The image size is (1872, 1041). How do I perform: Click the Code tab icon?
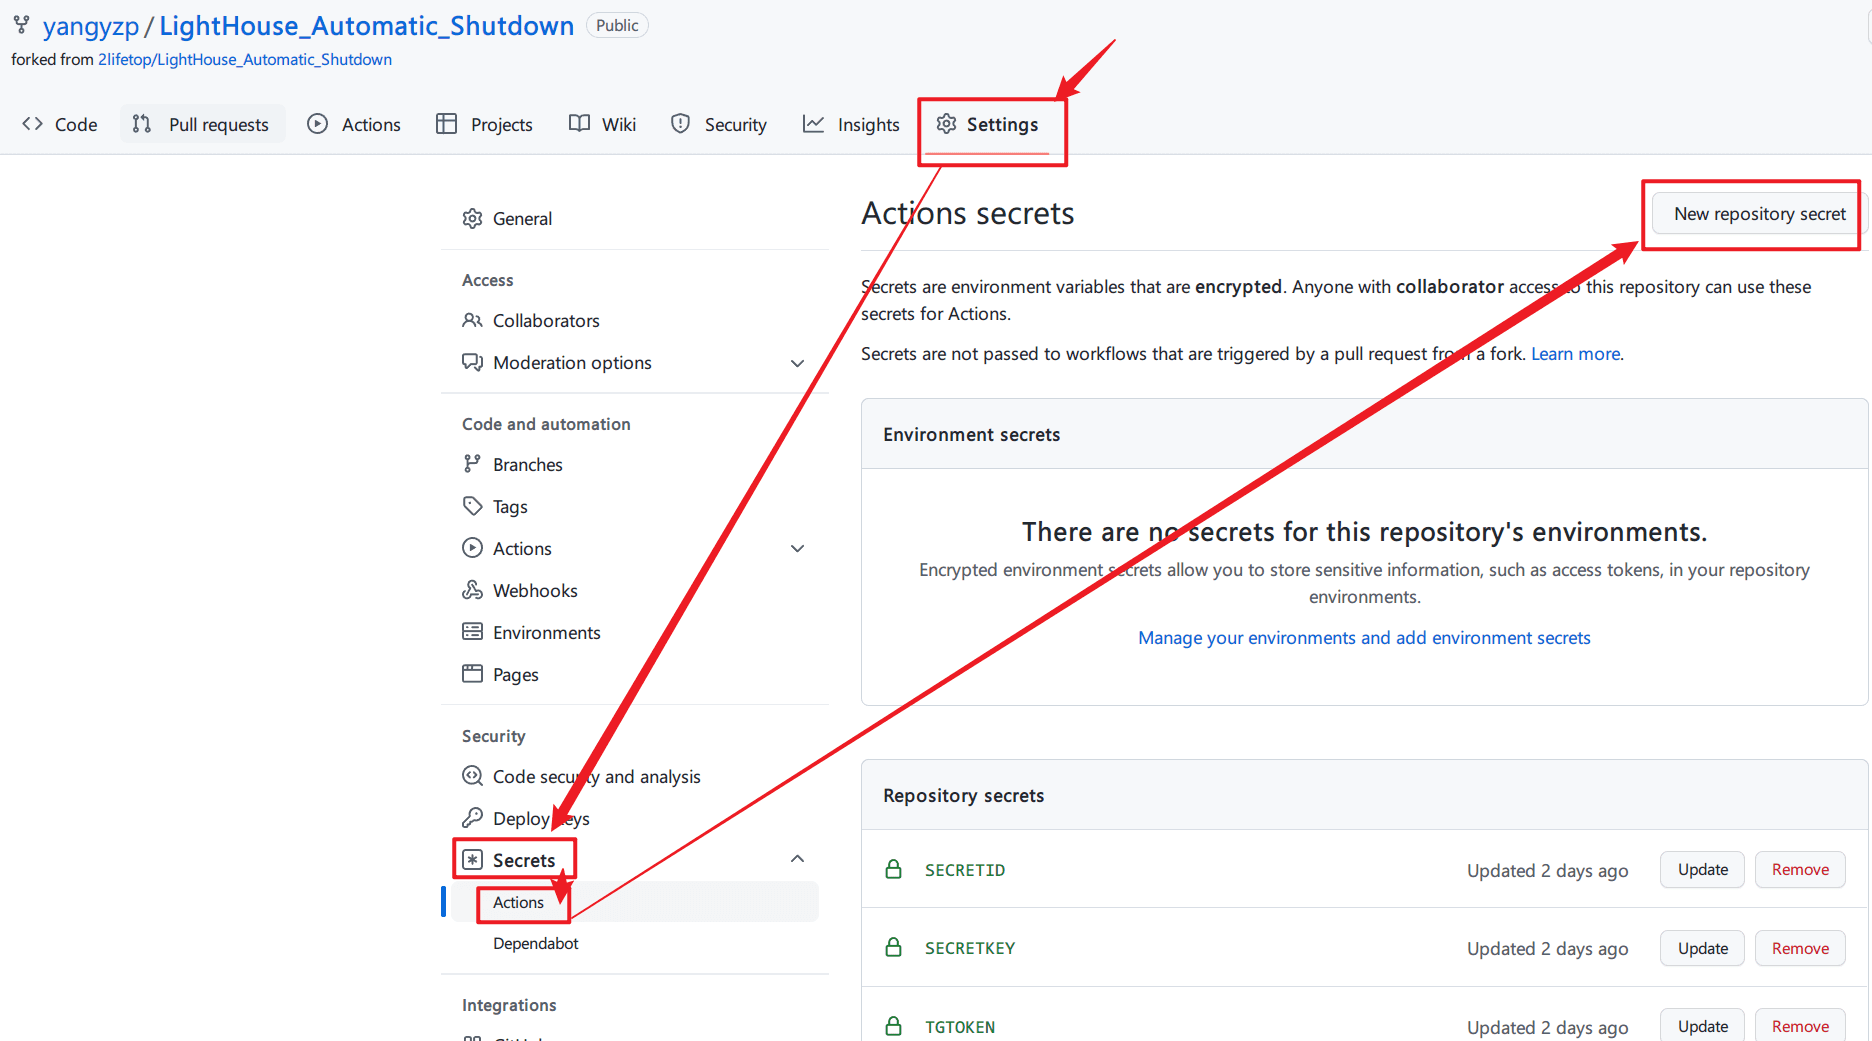[x=33, y=124]
